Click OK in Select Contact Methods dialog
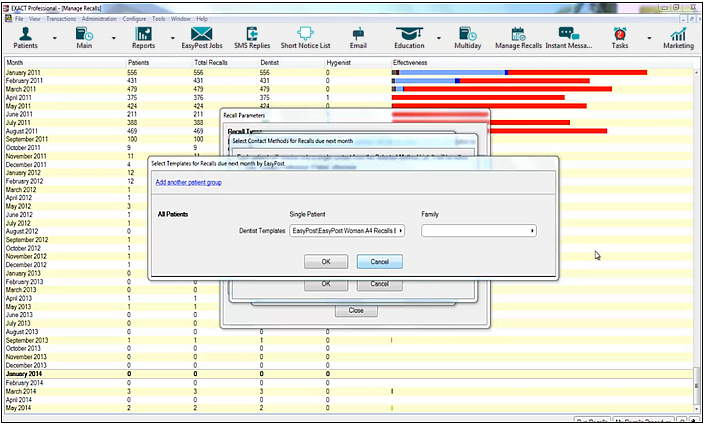 326,284
